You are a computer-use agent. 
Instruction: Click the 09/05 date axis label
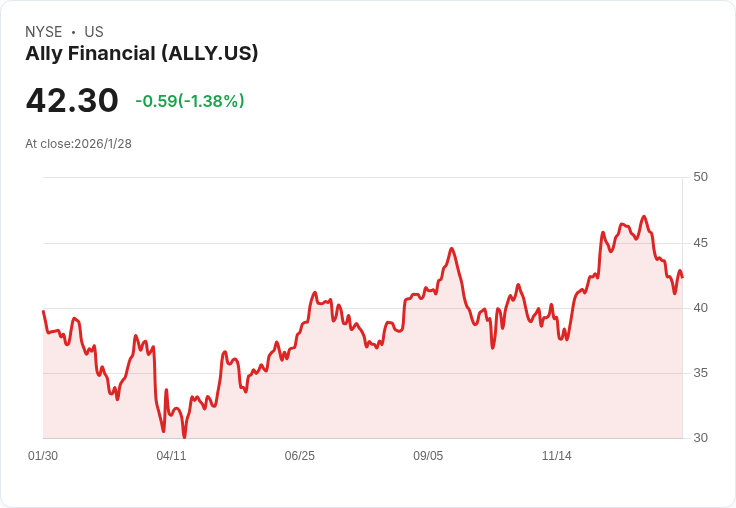[428, 455]
